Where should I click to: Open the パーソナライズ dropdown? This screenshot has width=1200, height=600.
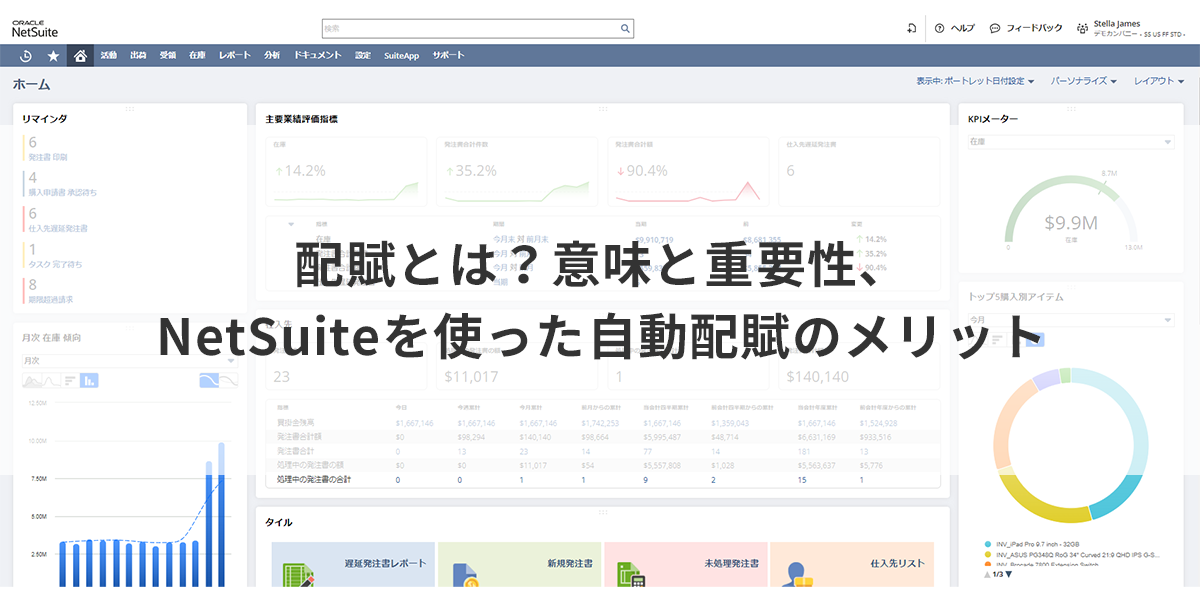[x=1084, y=81]
